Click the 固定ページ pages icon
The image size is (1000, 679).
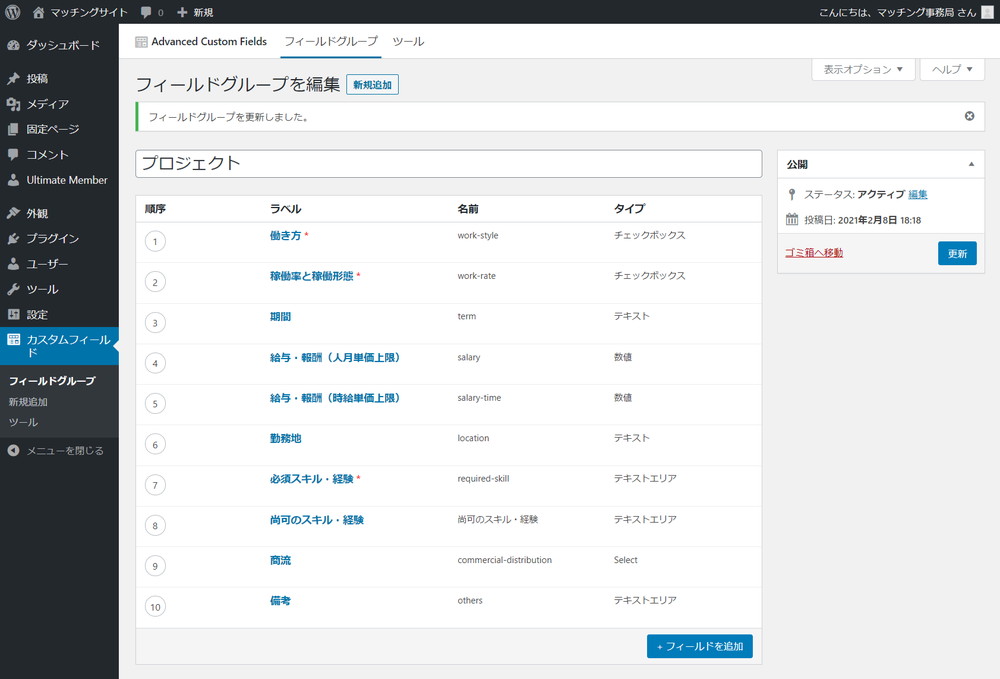pos(13,129)
